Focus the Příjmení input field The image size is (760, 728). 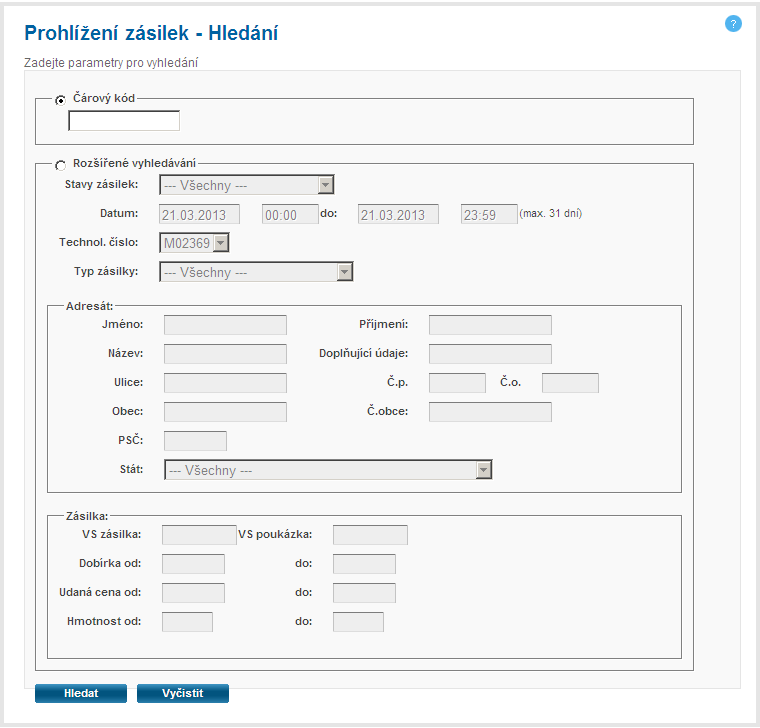tap(490, 325)
